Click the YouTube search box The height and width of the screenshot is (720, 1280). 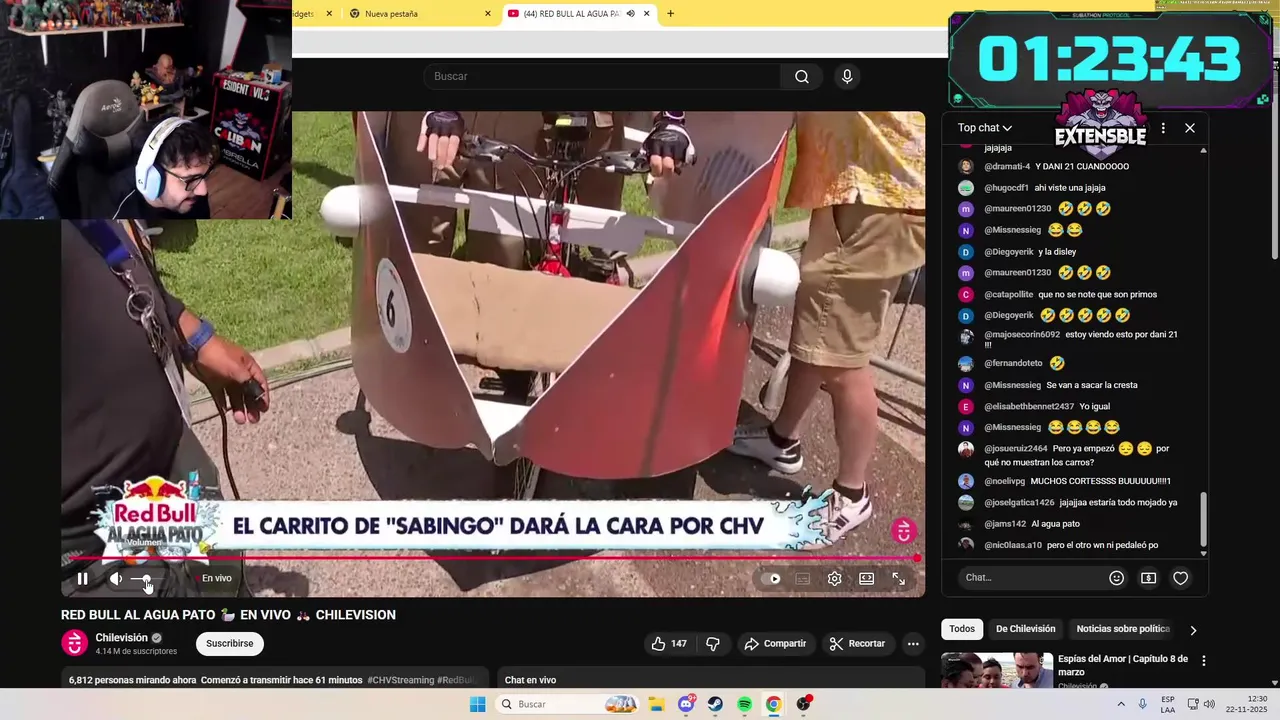point(602,76)
